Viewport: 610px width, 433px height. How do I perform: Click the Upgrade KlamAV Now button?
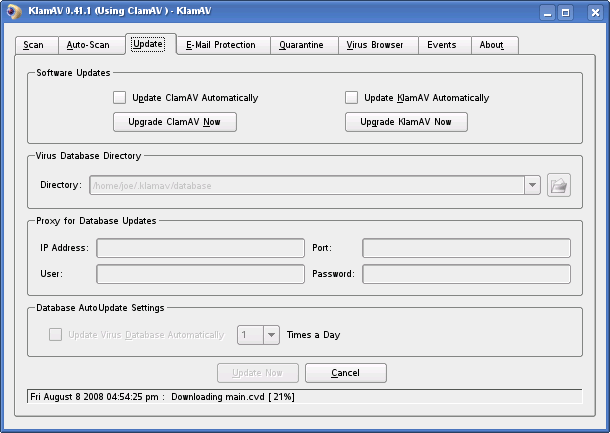pyautogui.click(x=406, y=122)
